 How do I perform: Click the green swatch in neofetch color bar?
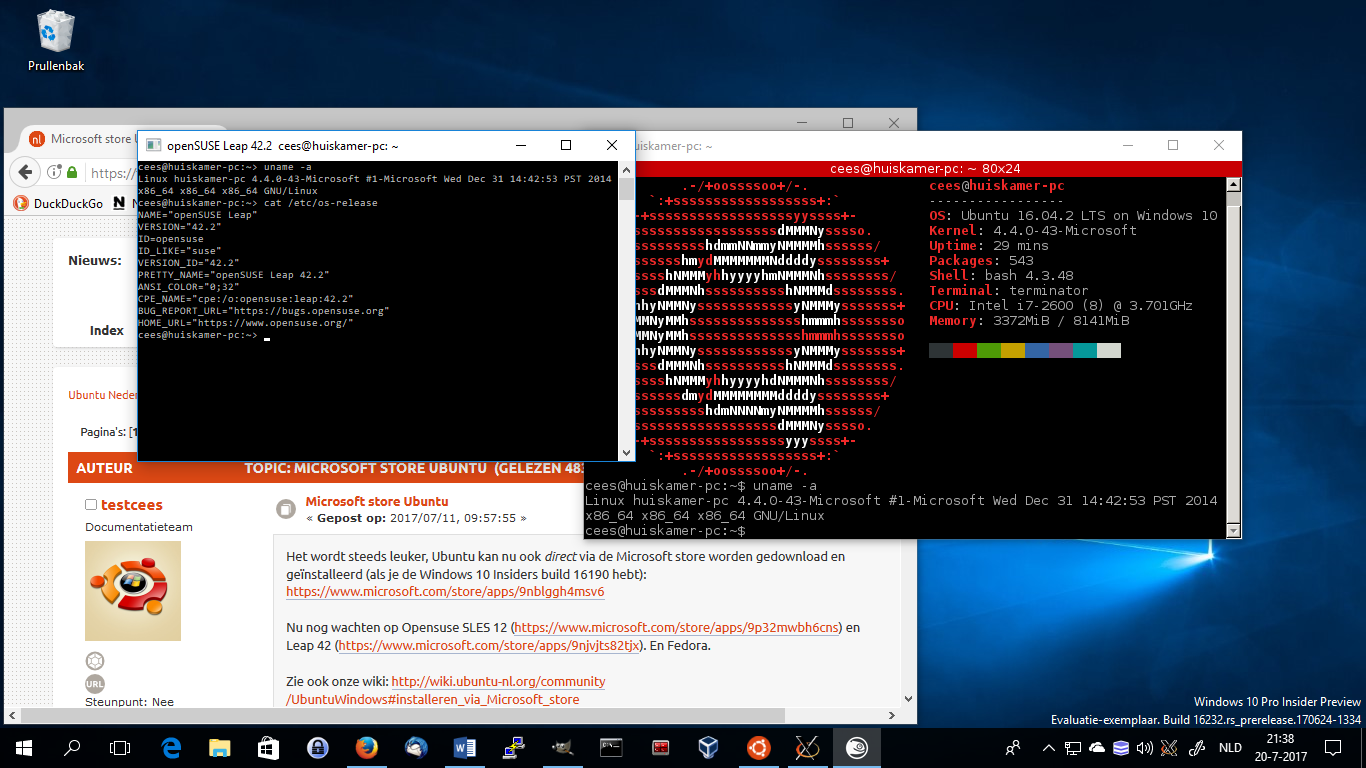[988, 350]
